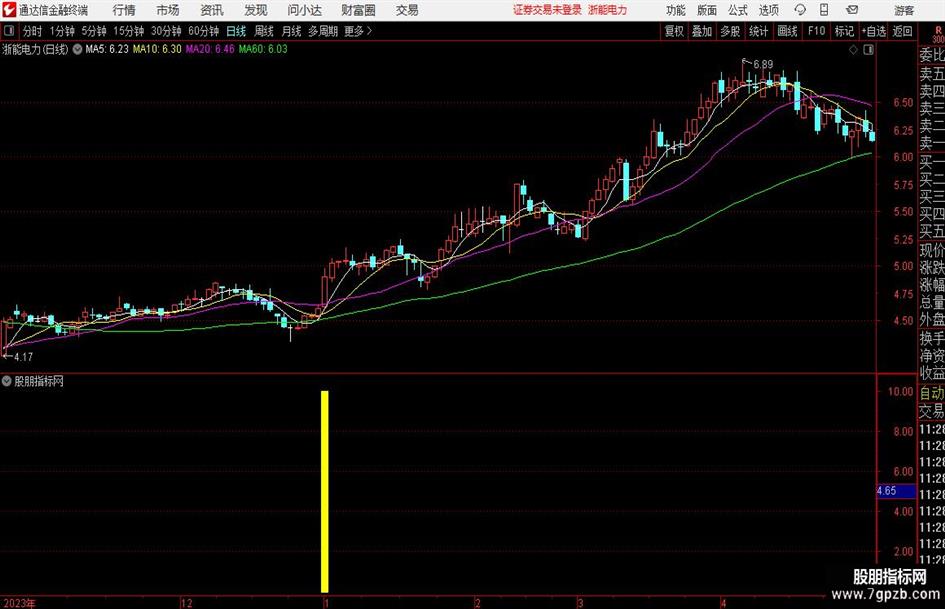The image size is (945, 609).
Task: Click the 通达信 red logo icon
Action: pyautogui.click(x=8, y=10)
